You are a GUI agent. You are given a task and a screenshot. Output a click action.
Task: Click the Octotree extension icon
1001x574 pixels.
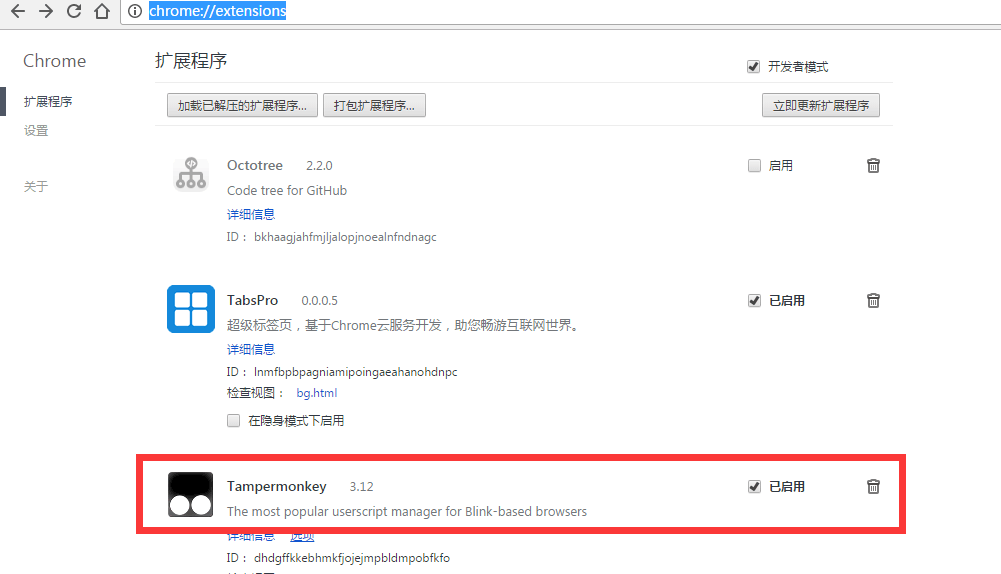[x=191, y=174]
